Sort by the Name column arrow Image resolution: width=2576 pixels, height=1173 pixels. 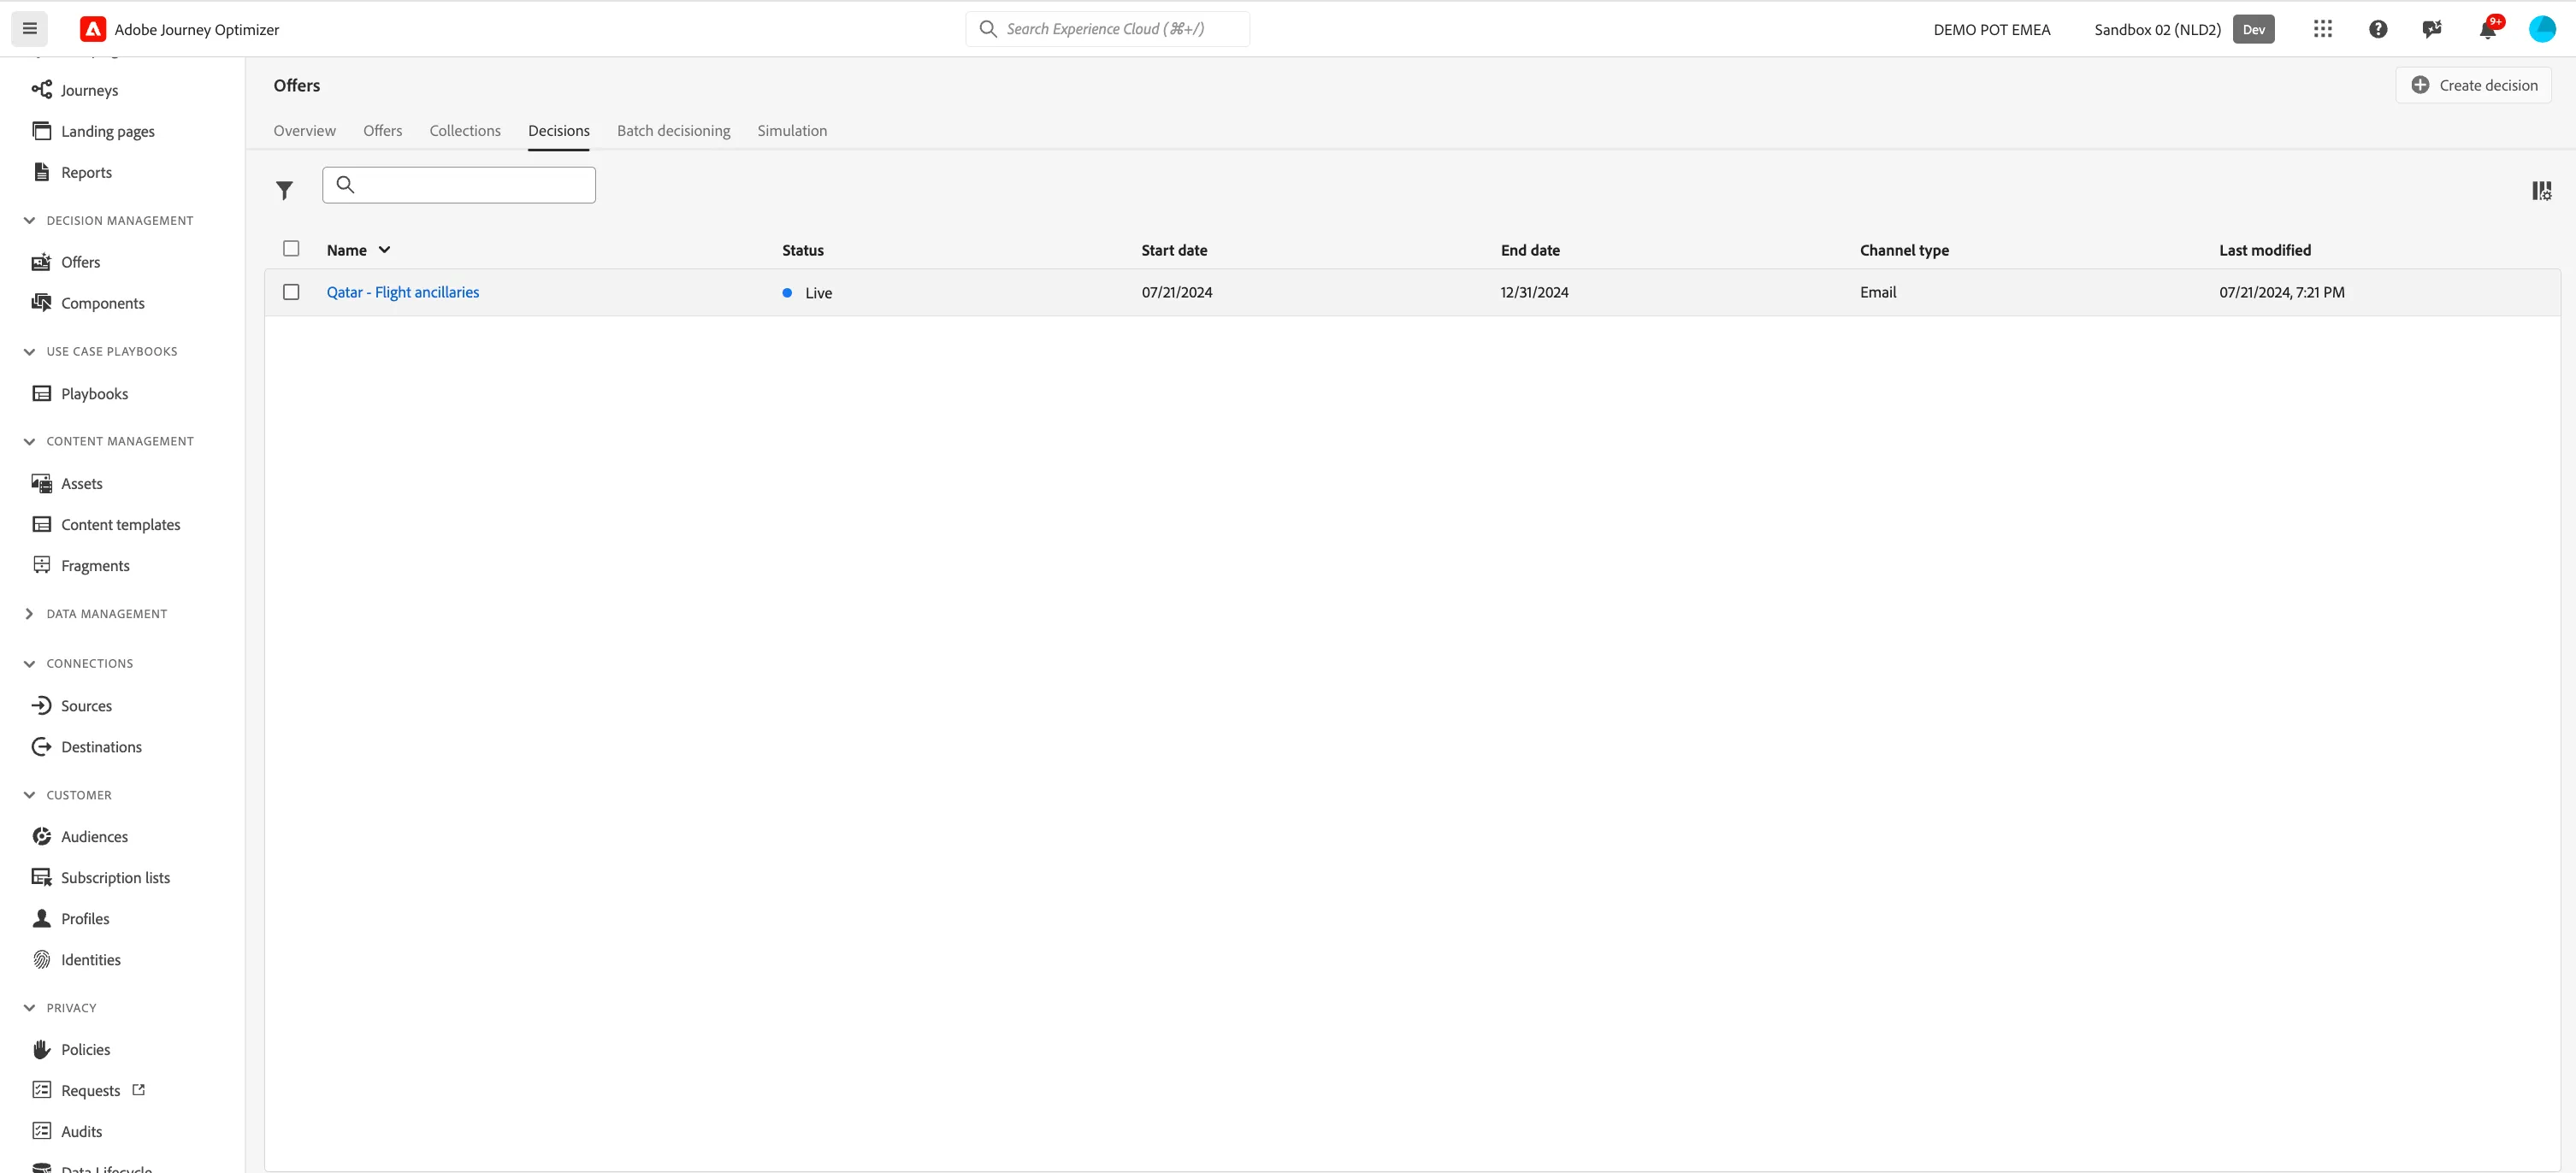(x=384, y=250)
